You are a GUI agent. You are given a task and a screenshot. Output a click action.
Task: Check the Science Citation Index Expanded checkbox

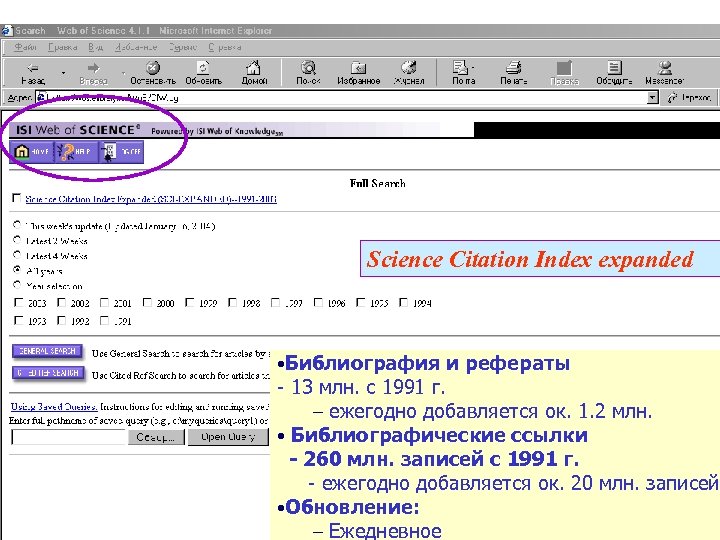[x=17, y=198]
